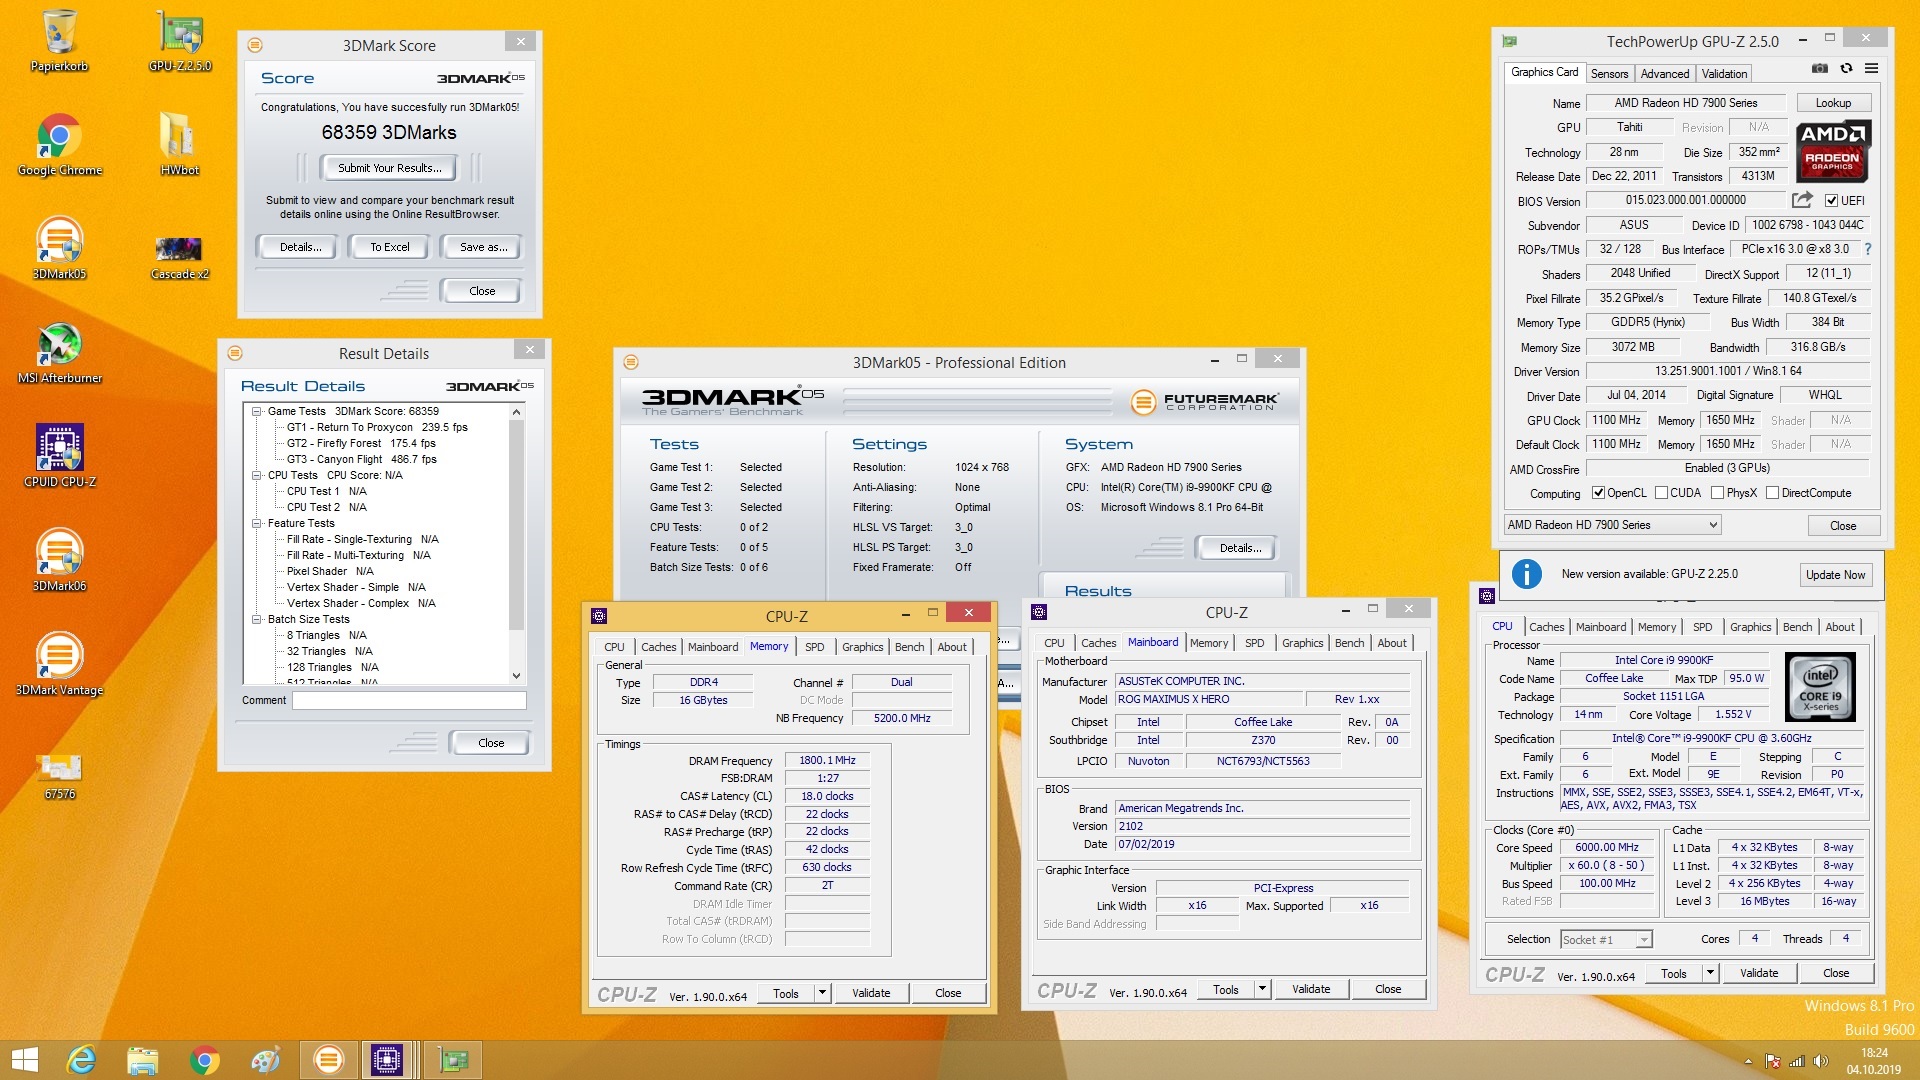Click the Comment input field in Result Details

pos(409,700)
